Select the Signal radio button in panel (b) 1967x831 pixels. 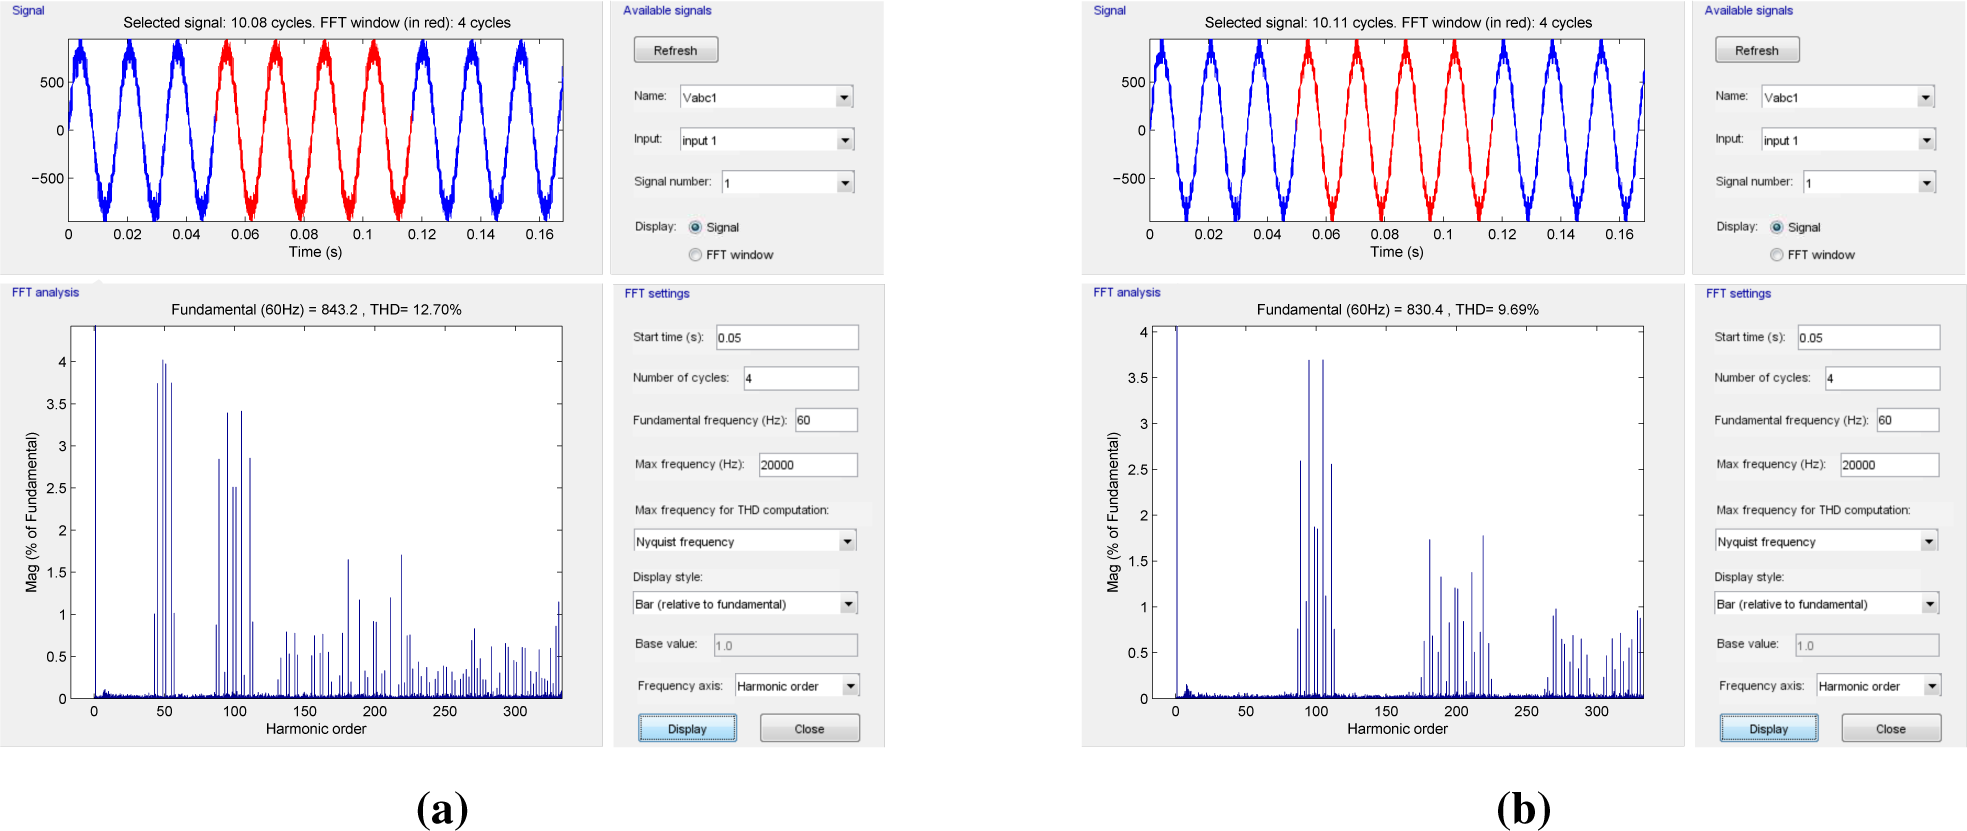[1777, 227]
